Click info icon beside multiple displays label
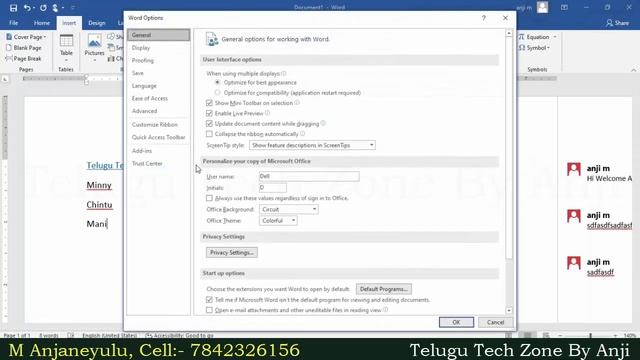This screenshot has height=360, width=640. pyautogui.click(x=284, y=73)
